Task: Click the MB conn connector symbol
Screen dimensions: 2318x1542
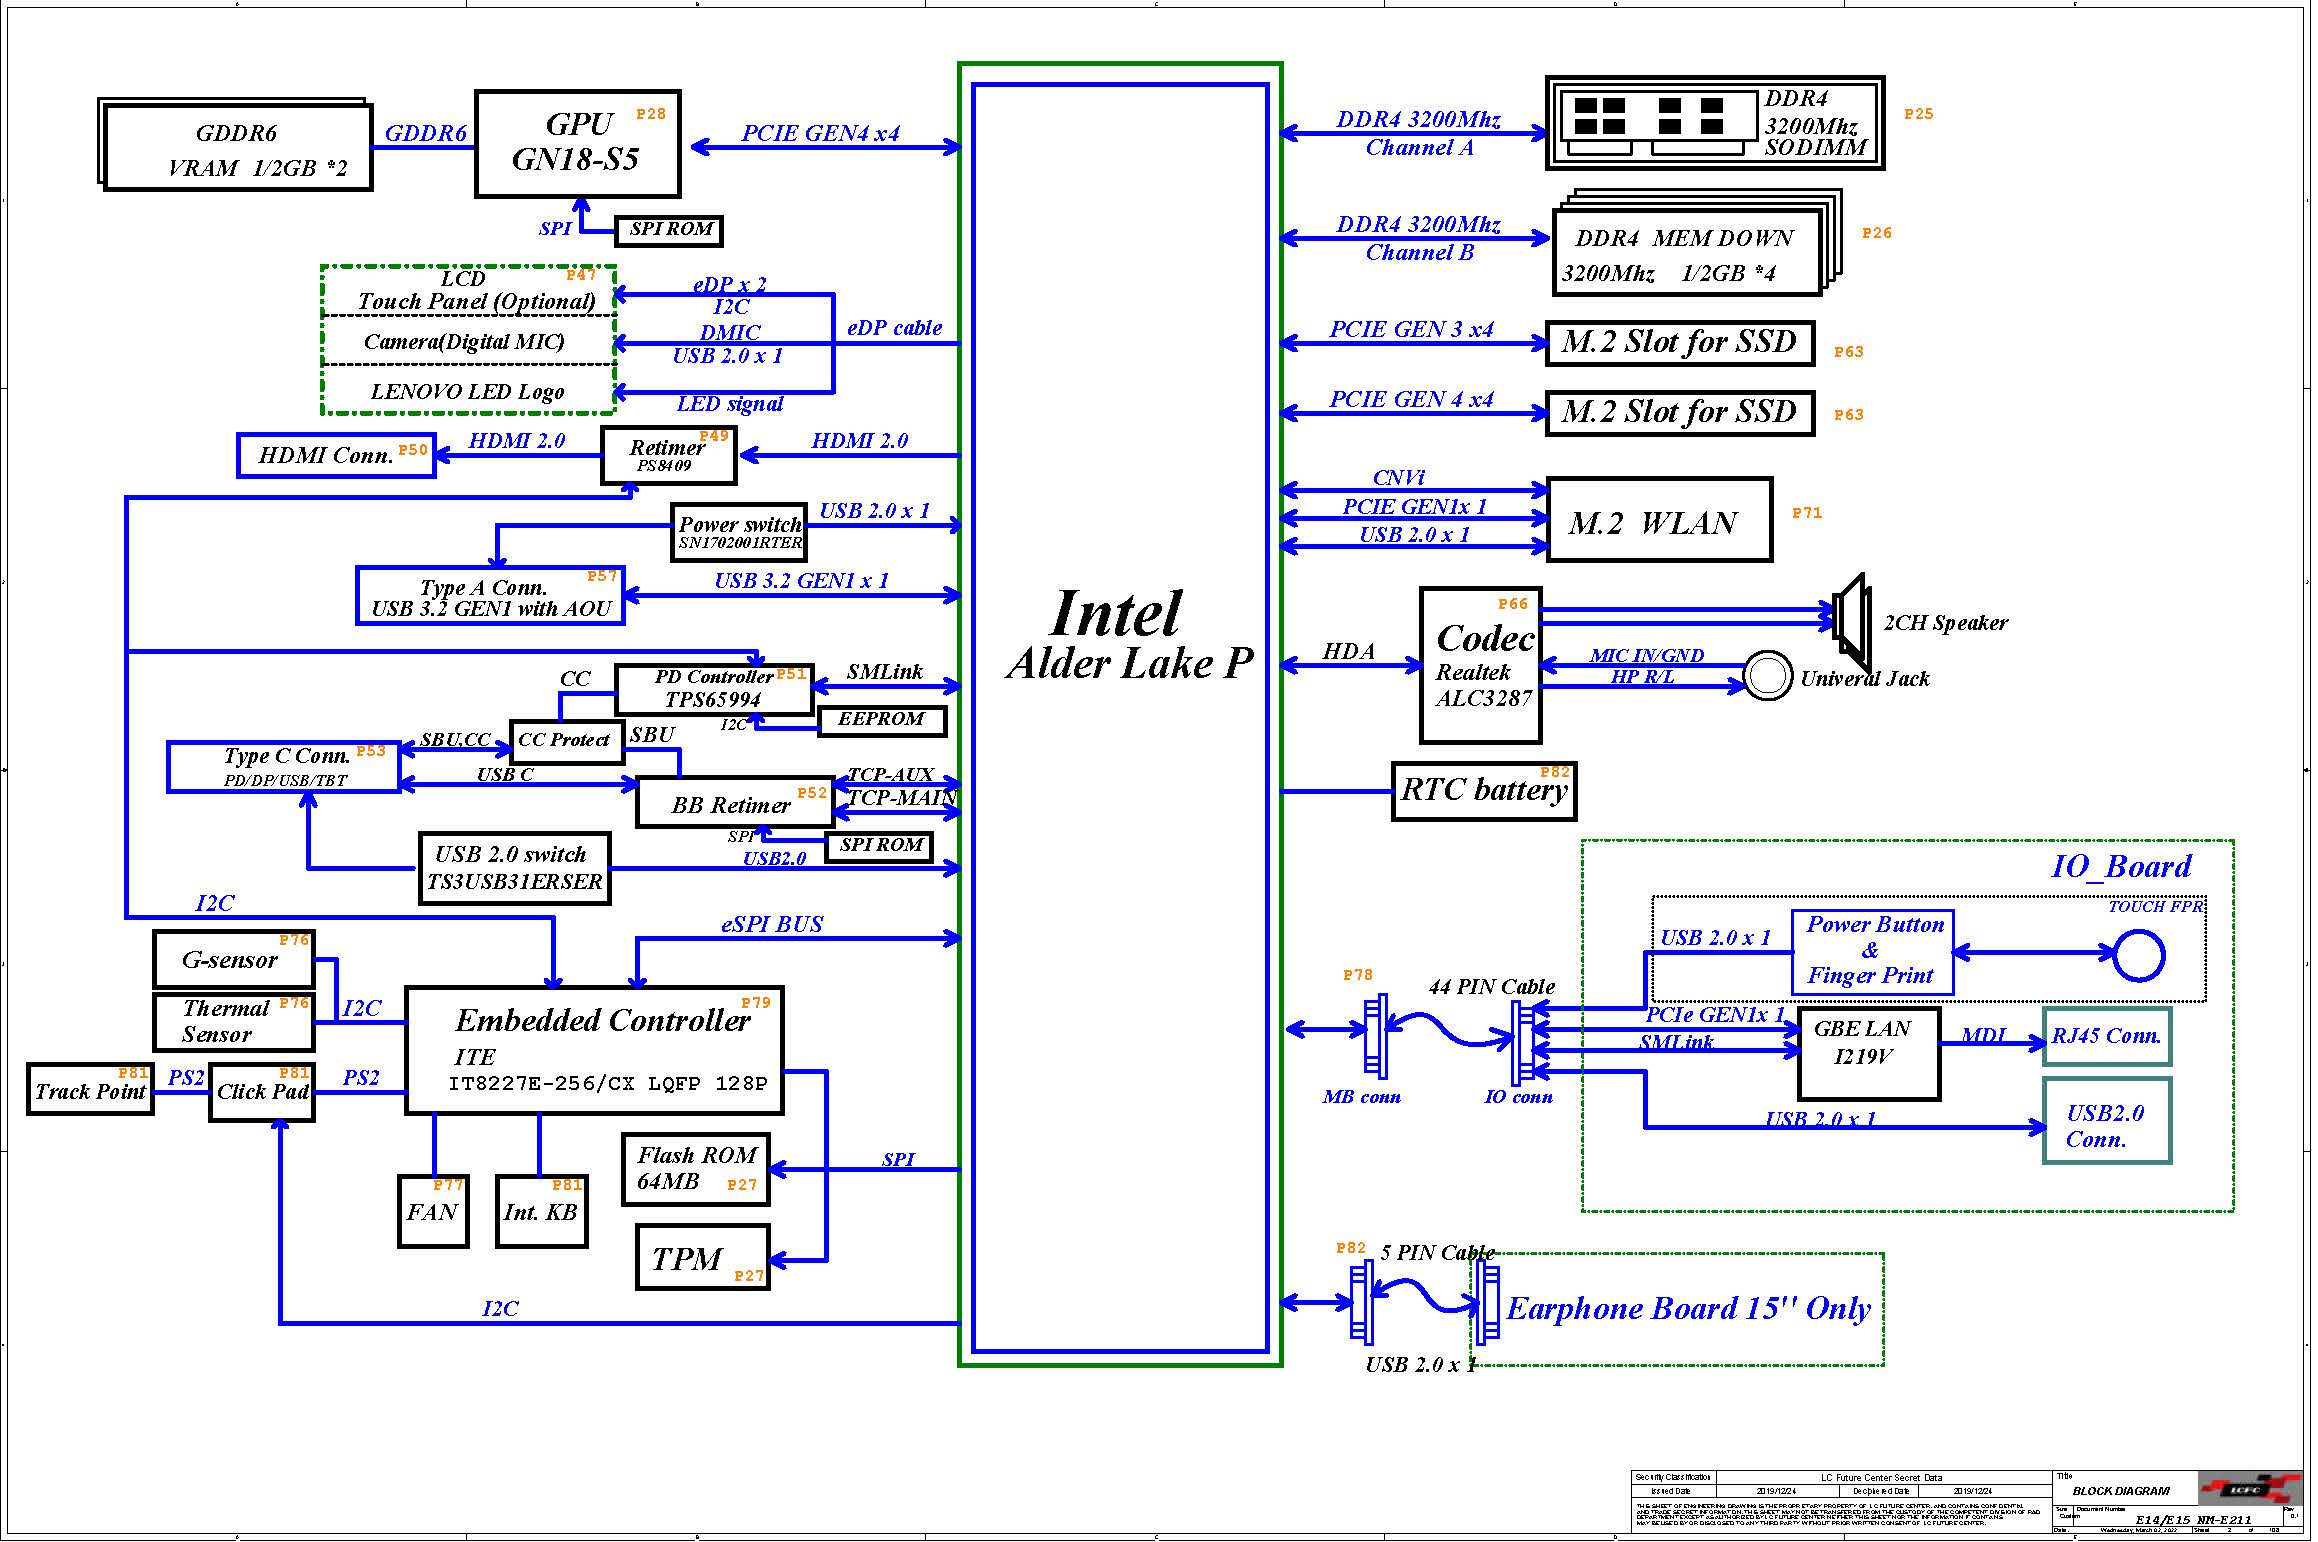Action: click(x=1377, y=1035)
